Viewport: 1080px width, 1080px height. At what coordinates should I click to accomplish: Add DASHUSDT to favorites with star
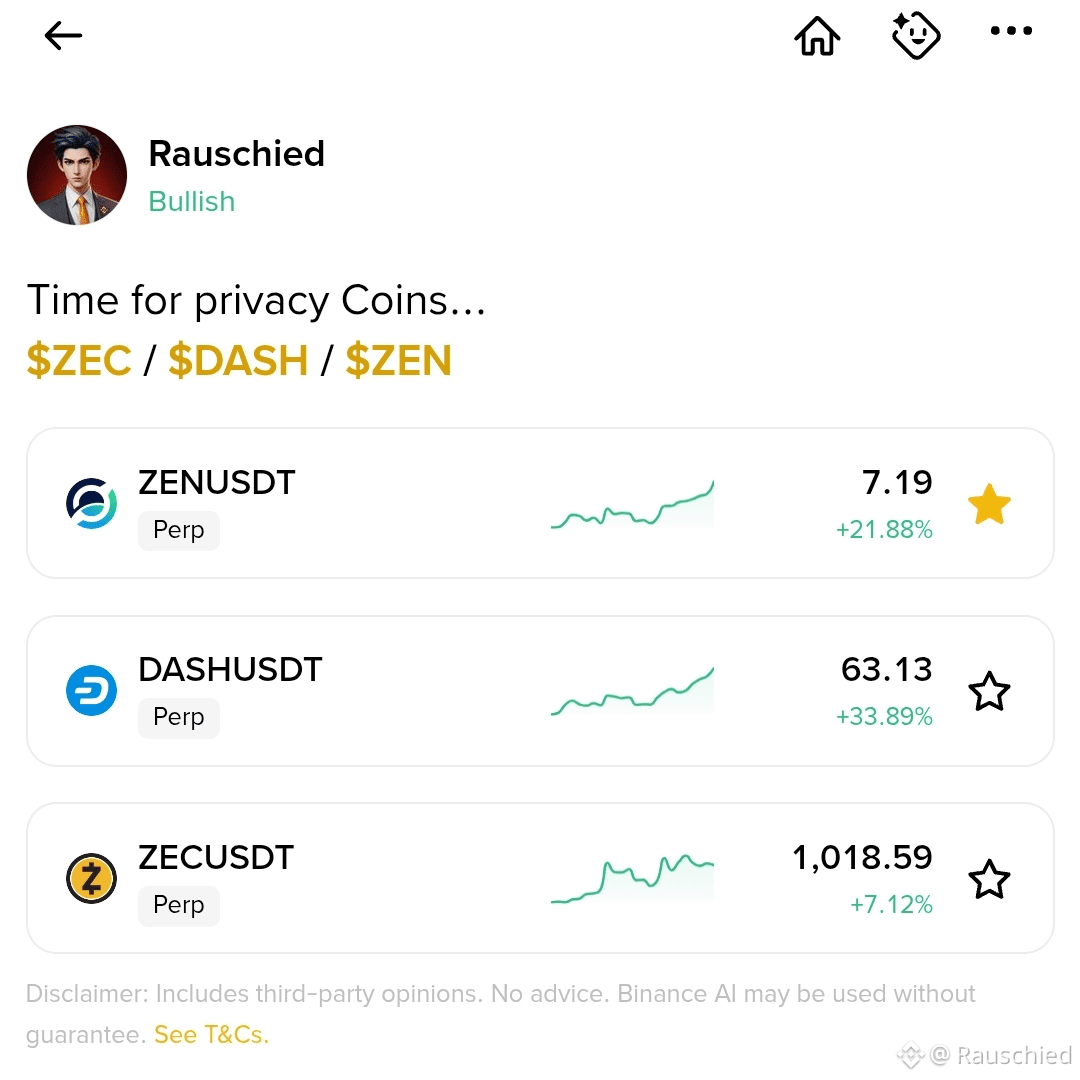click(x=989, y=691)
